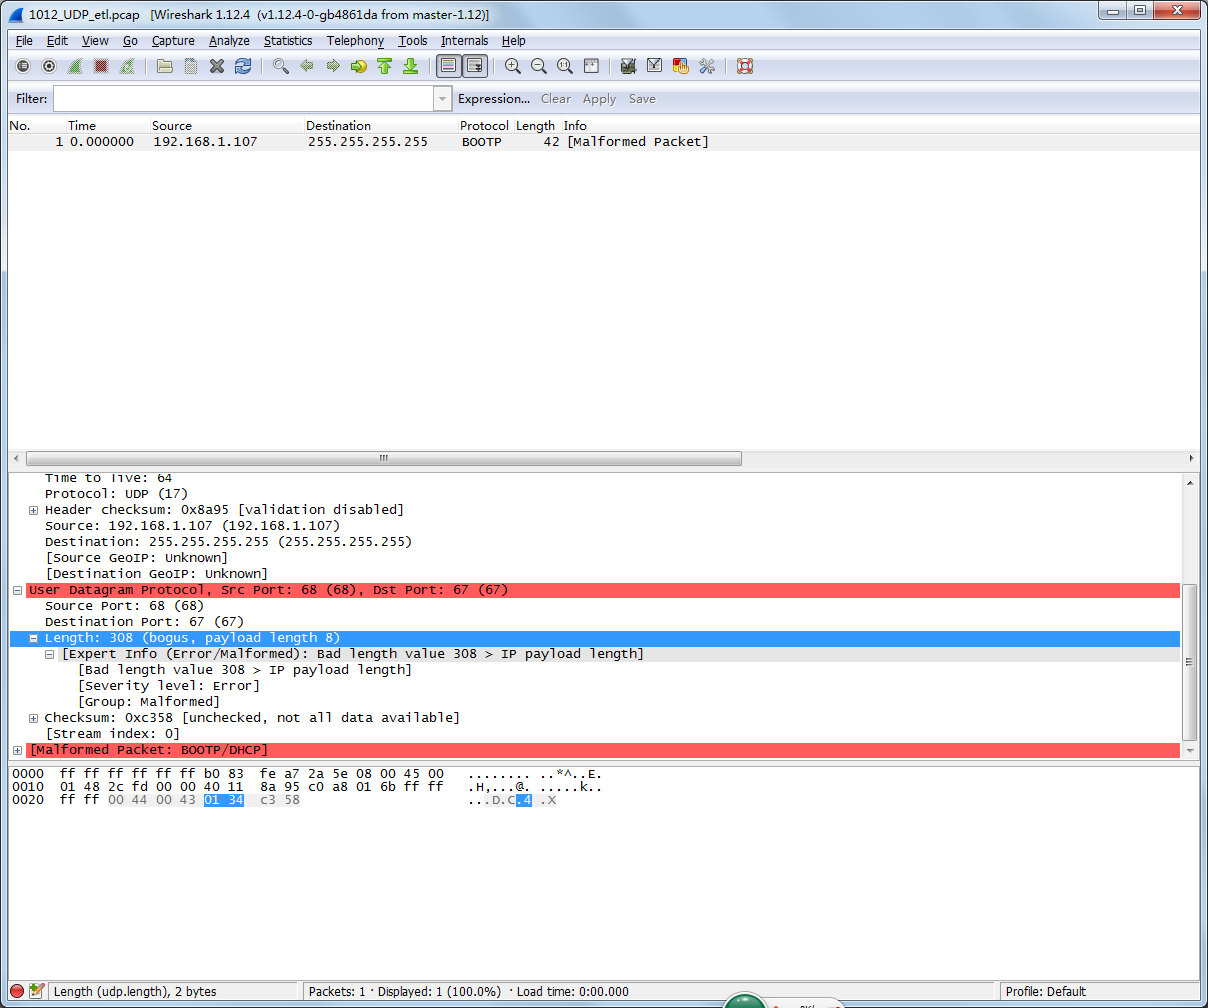Viewport: 1208px width, 1008px height.
Task: Open a capture file icon
Action: [165, 66]
